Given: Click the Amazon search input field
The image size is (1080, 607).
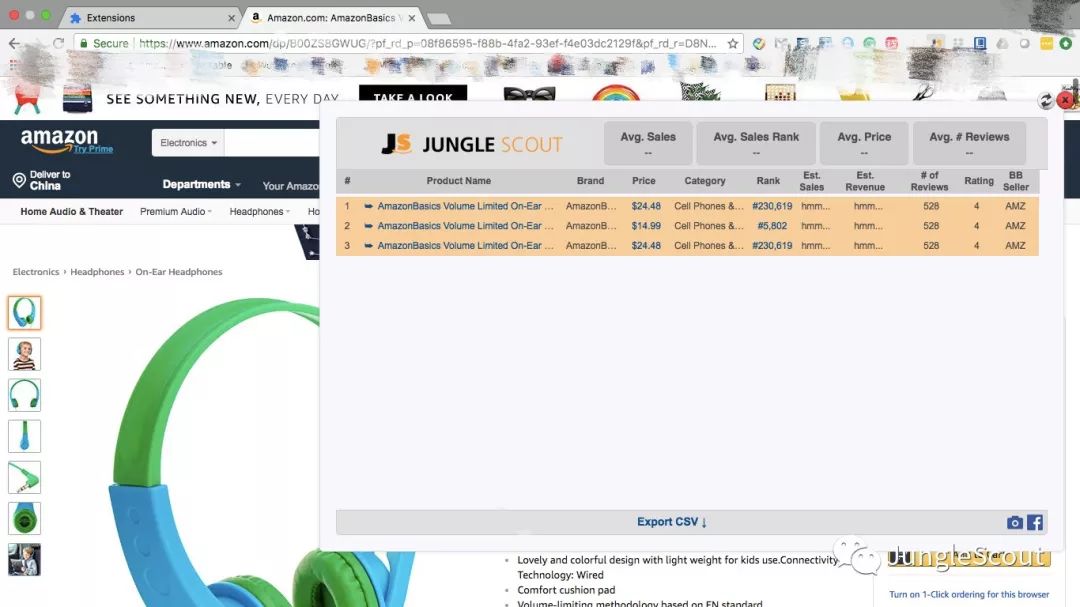Looking at the screenshot, I should click(272, 143).
